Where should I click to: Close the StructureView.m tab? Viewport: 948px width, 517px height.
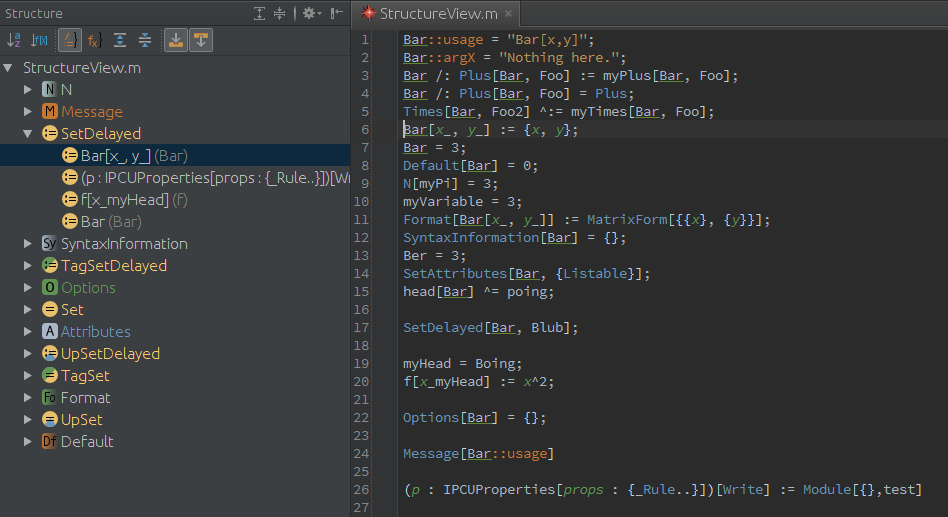508,14
